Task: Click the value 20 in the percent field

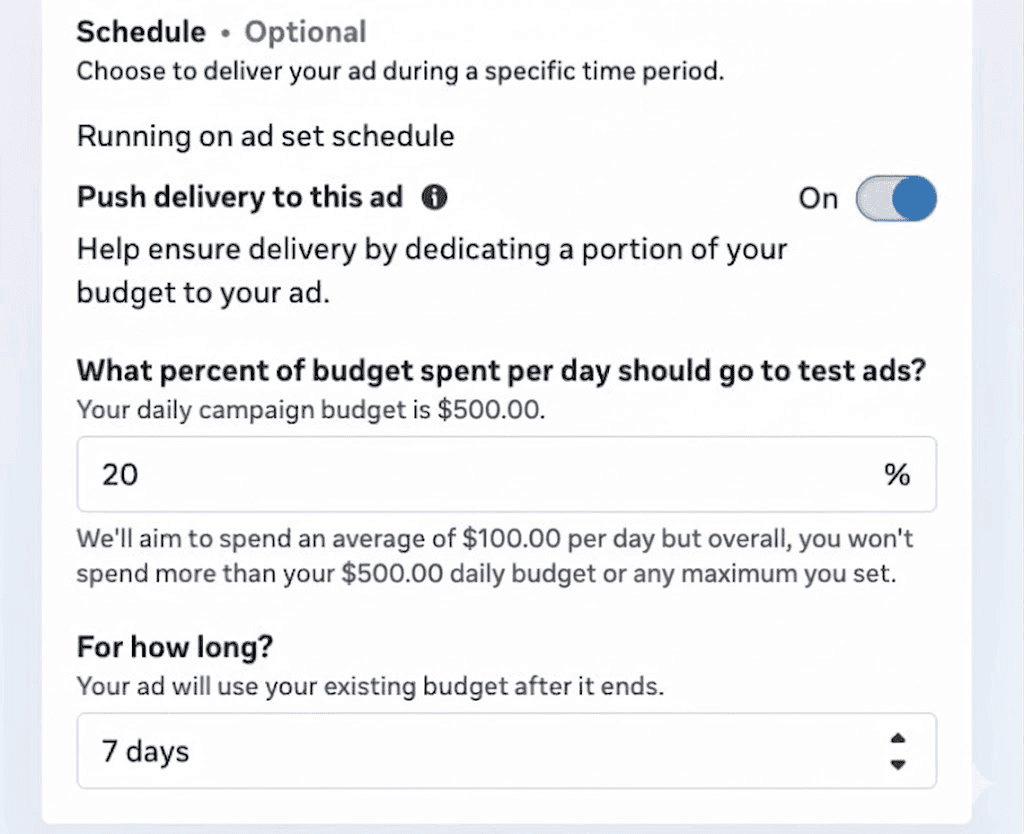Action: click(120, 474)
